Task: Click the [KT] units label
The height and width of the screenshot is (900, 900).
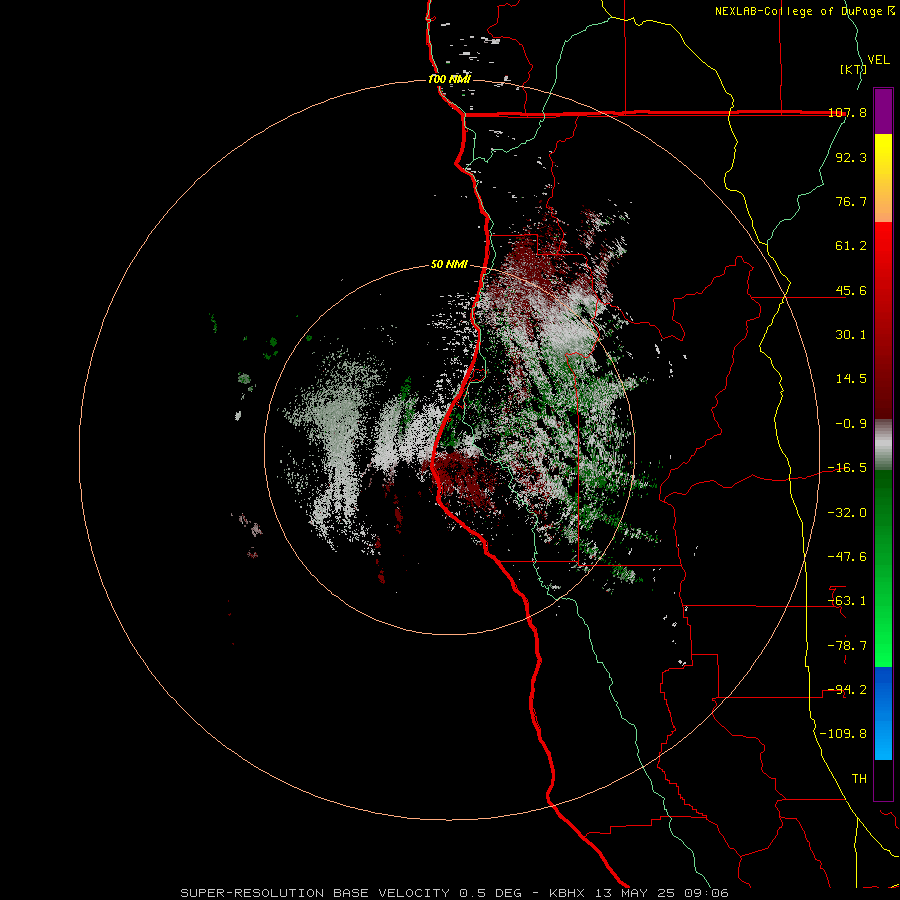Action: [x=853, y=69]
